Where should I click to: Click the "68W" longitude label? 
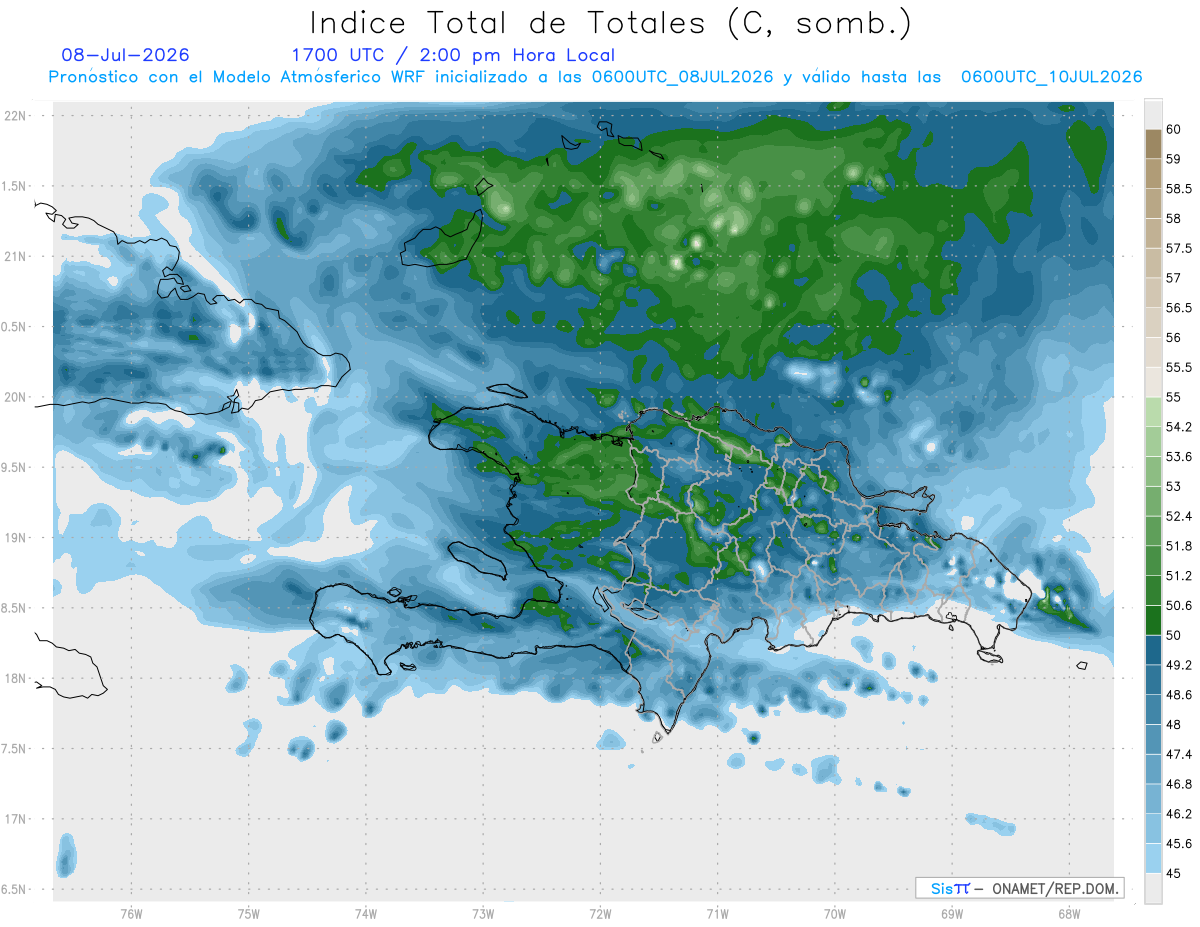pos(1068,913)
